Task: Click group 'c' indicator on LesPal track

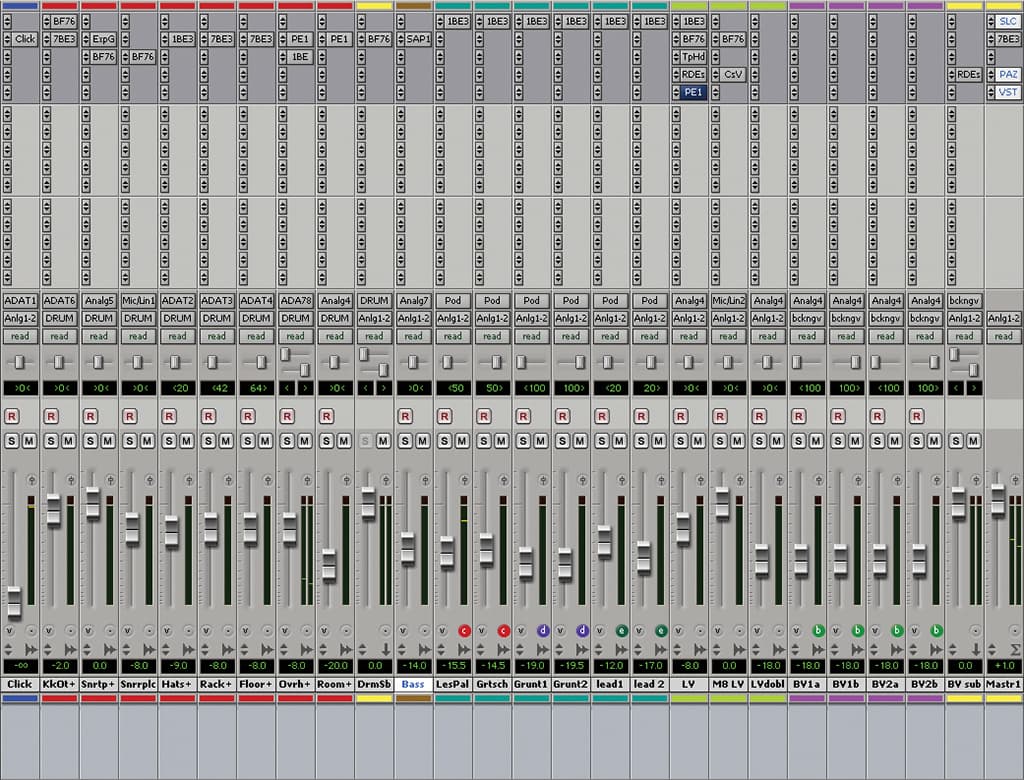Action: click(464, 631)
